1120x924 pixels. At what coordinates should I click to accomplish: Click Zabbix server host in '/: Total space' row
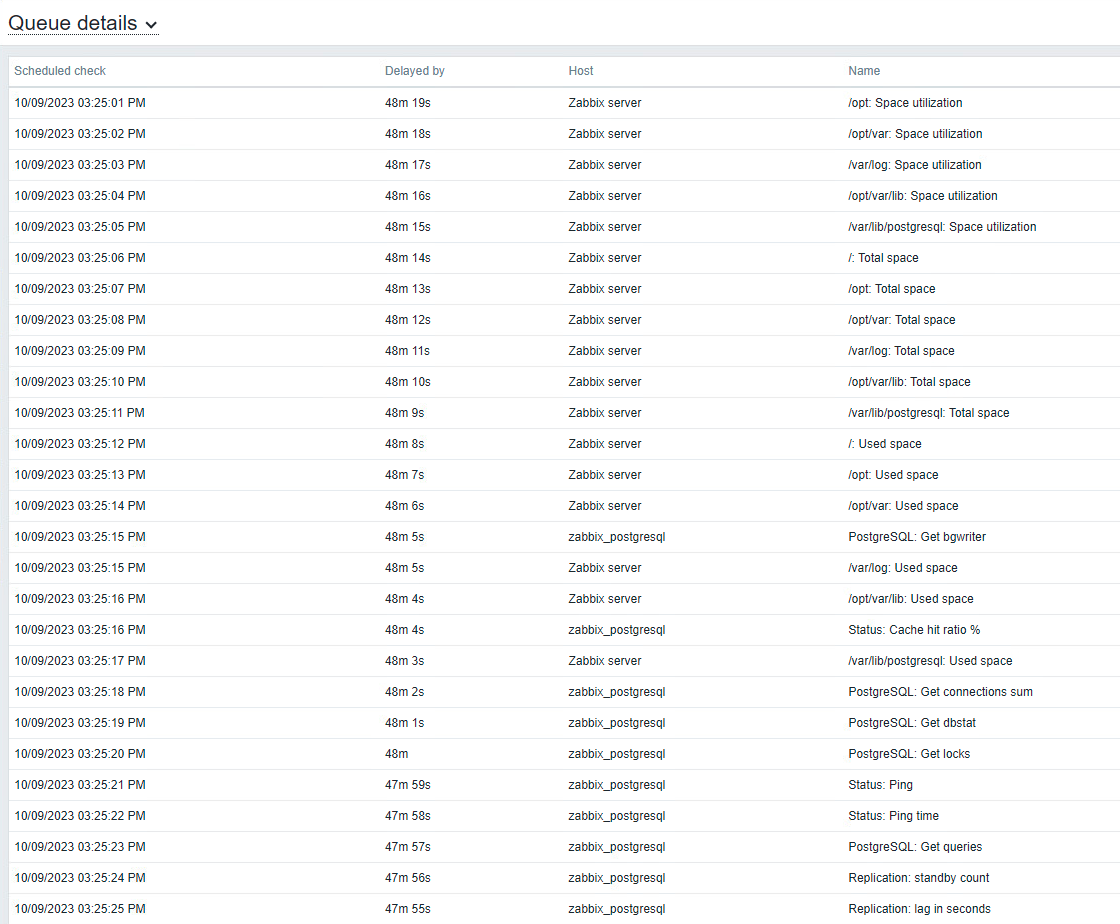(x=605, y=258)
